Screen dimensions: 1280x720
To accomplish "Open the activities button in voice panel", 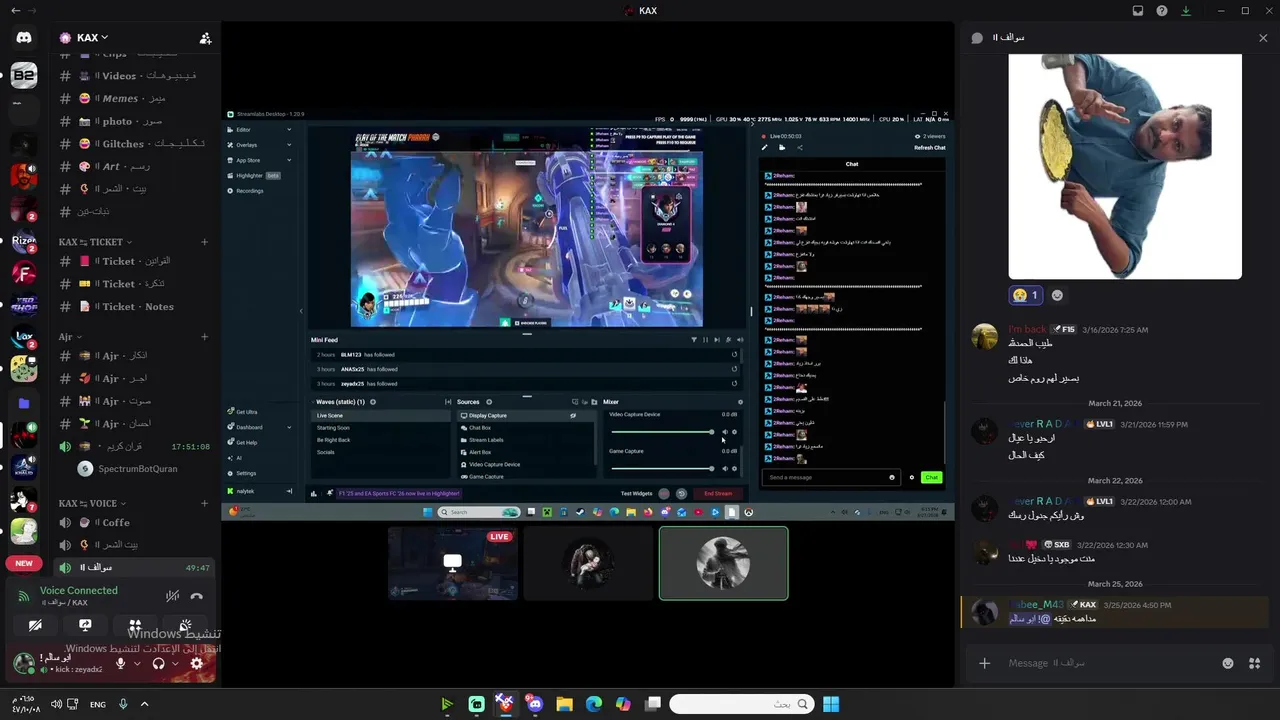I will 135,626.
